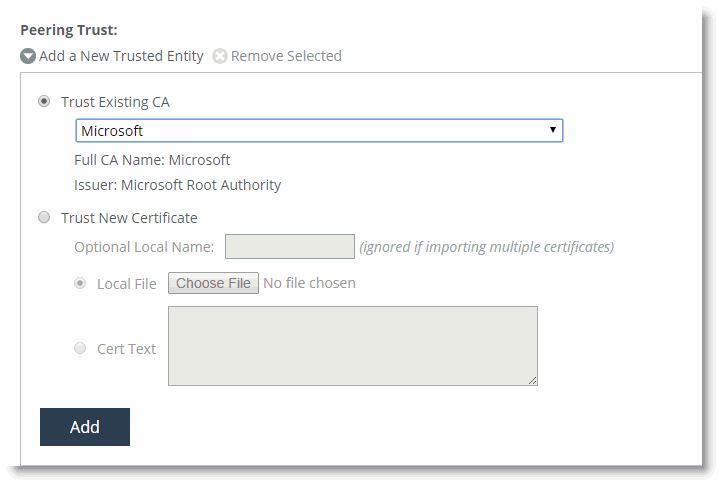Viewport: 718px width, 482px height.
Task: Click the Issuer: Microsoft Root Authority text
Action: coord(178,185)
